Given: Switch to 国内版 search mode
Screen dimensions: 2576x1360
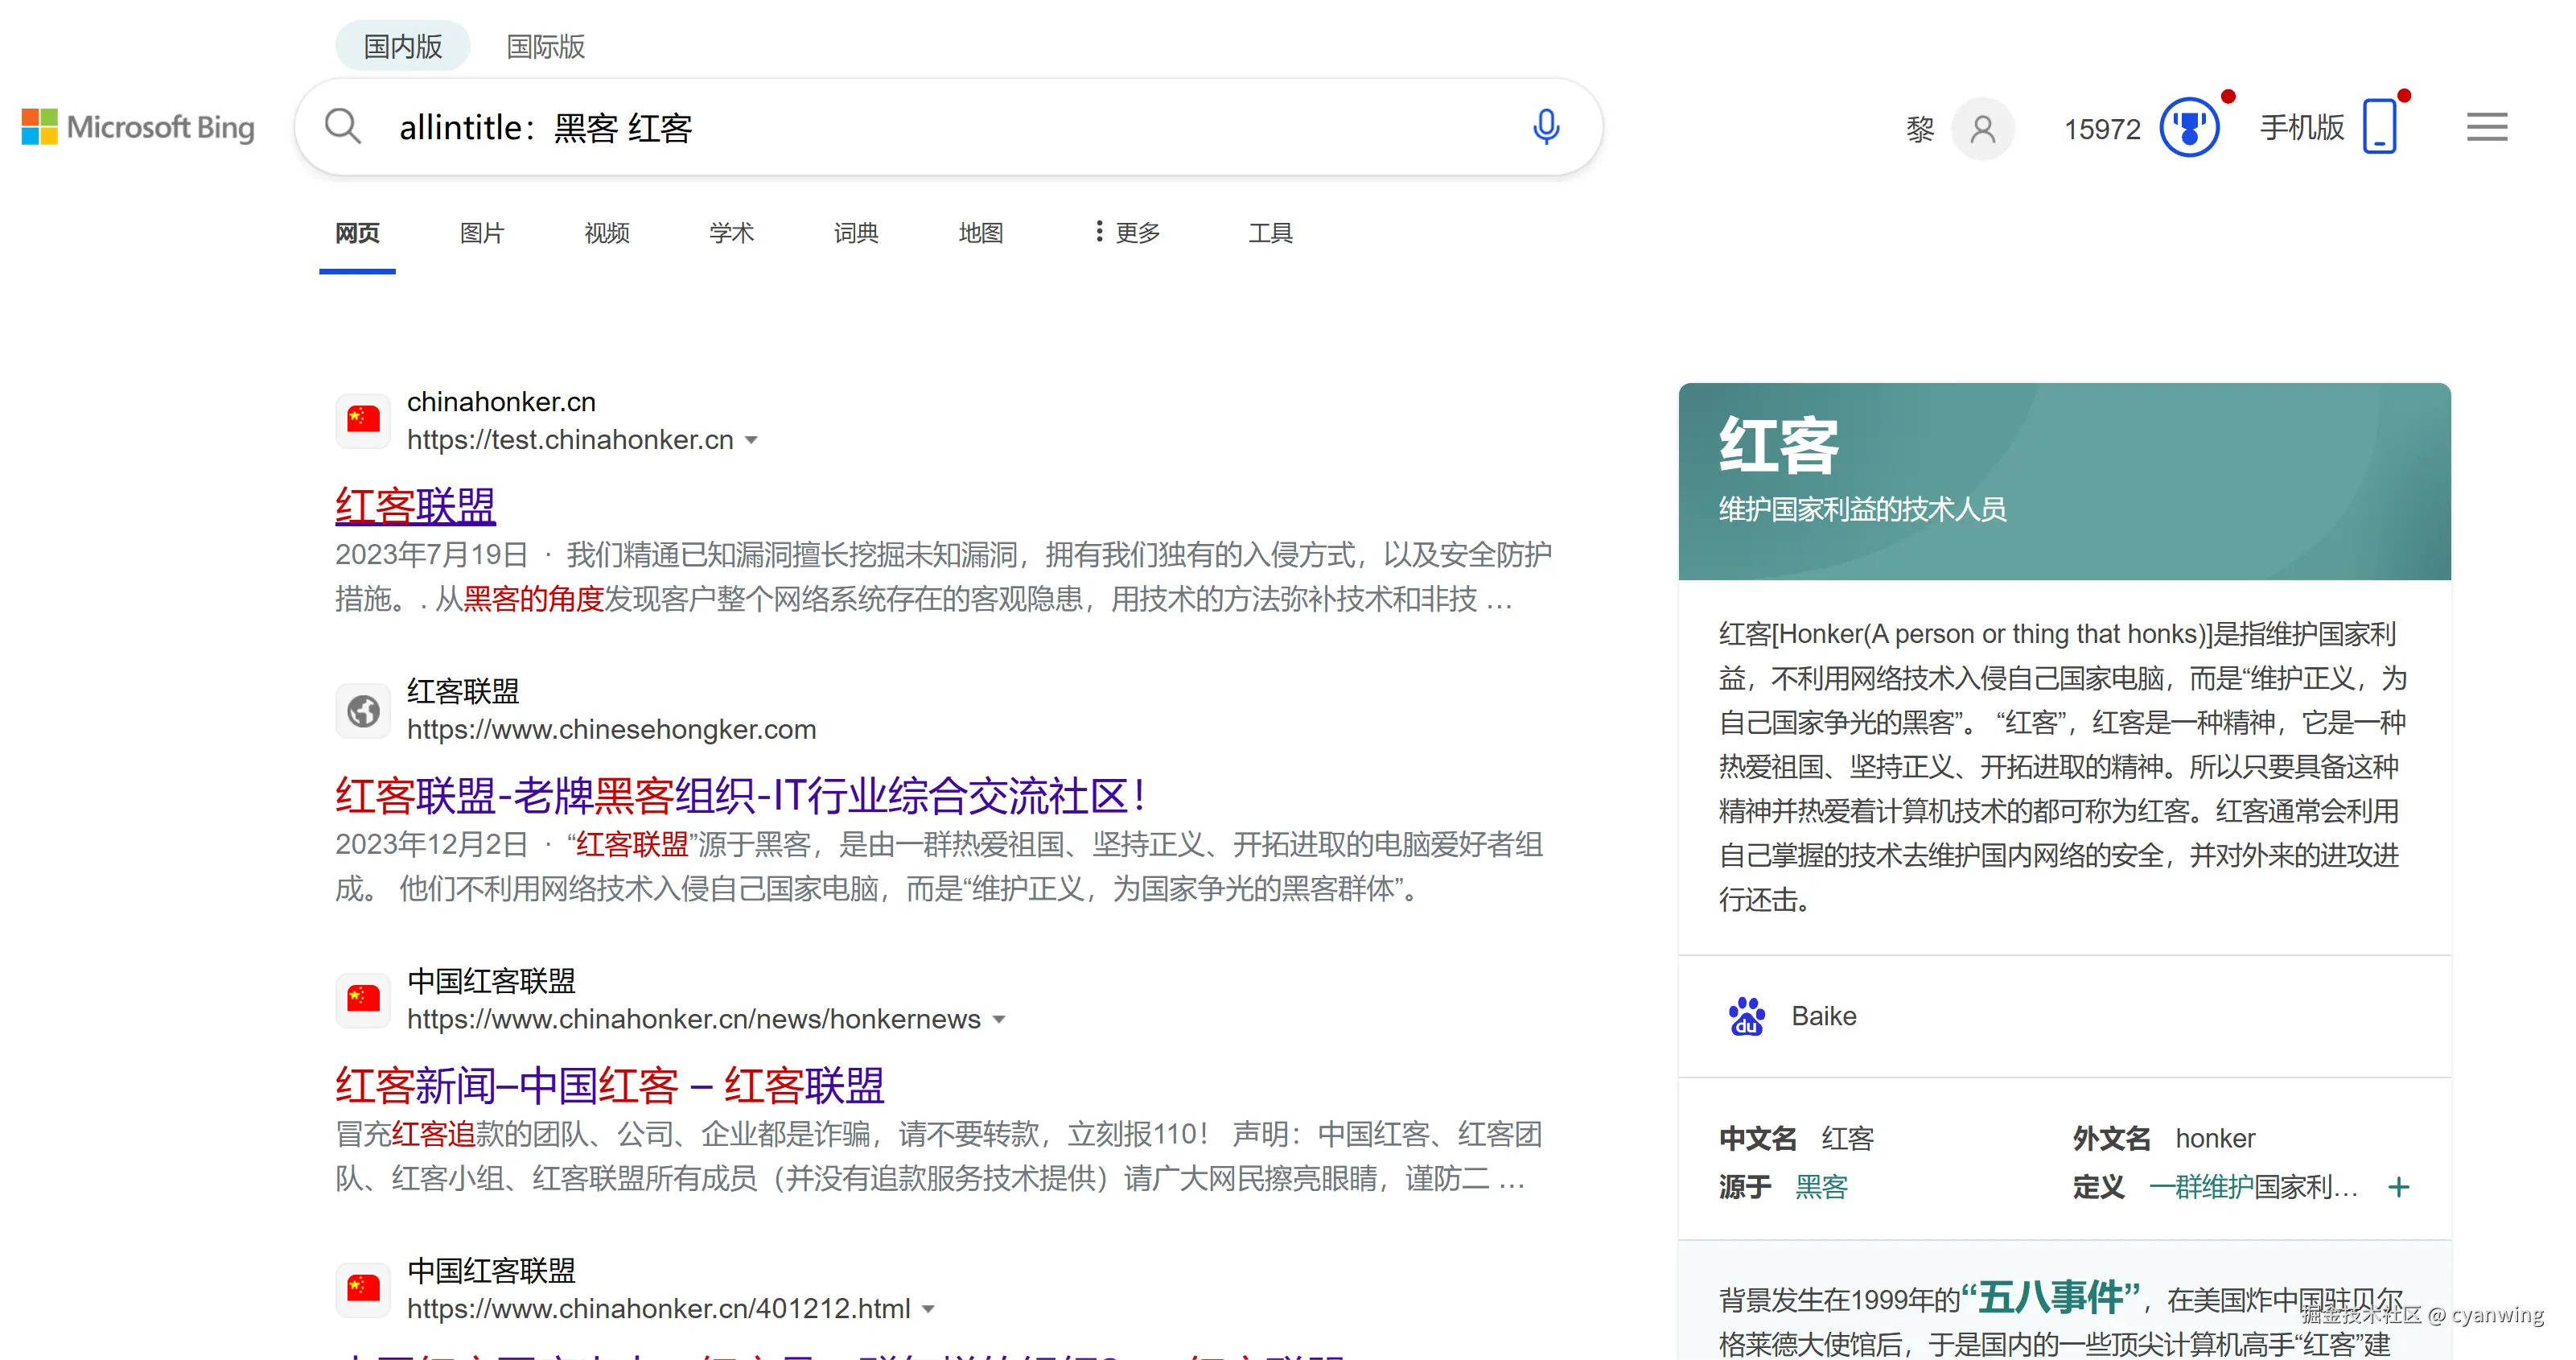Looking at the screenshot, I should [402, 46].
